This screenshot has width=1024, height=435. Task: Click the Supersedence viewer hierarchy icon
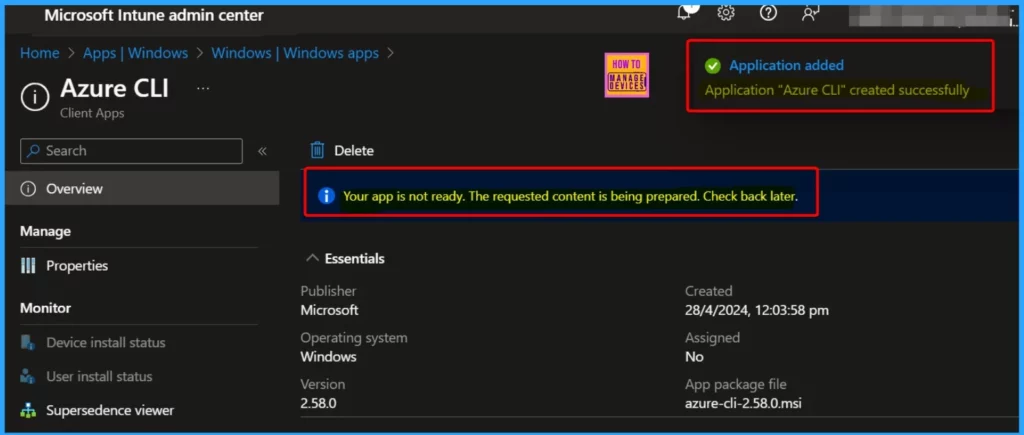coord(28,411)
